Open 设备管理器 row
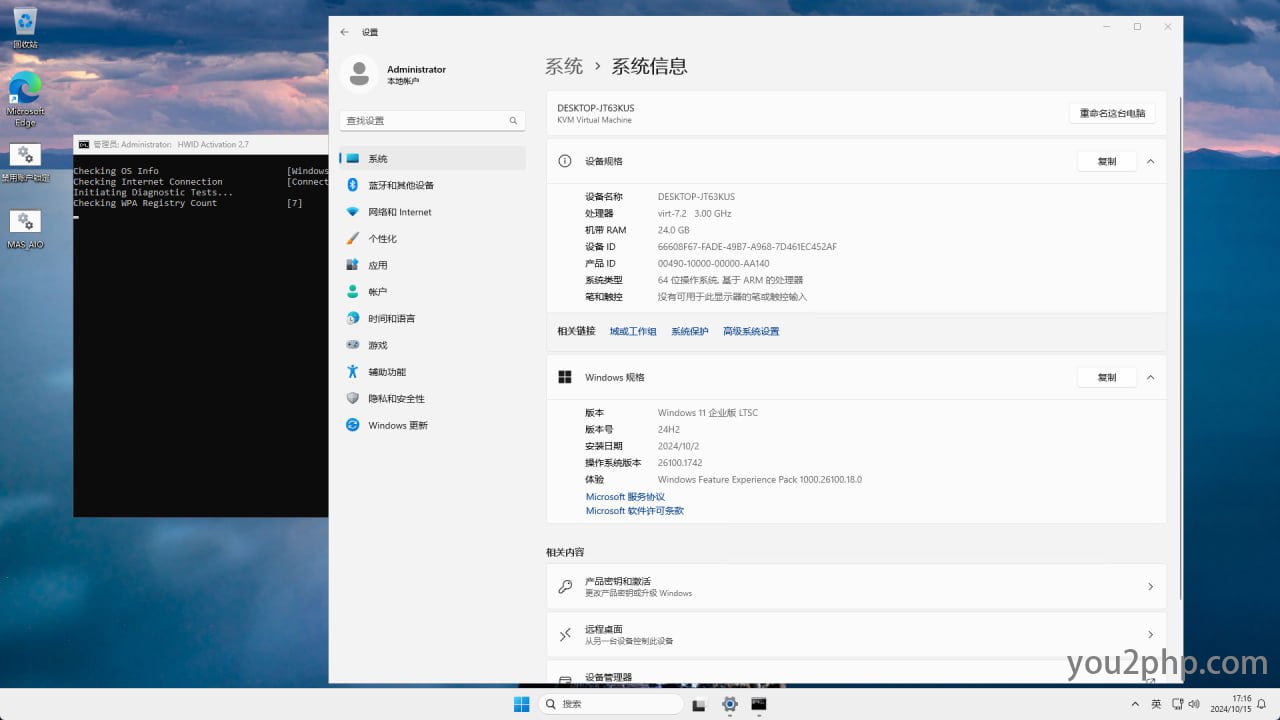This screenshot has width=1280, height=720. pos(856,672)
